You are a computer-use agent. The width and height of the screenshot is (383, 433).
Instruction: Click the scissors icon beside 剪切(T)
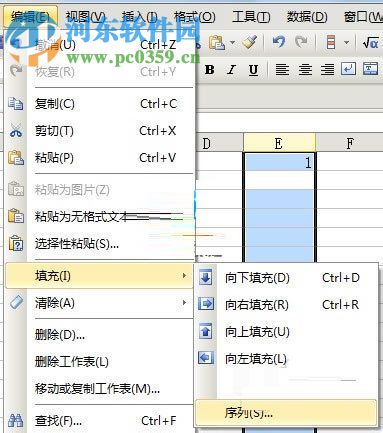pos(16,130)
